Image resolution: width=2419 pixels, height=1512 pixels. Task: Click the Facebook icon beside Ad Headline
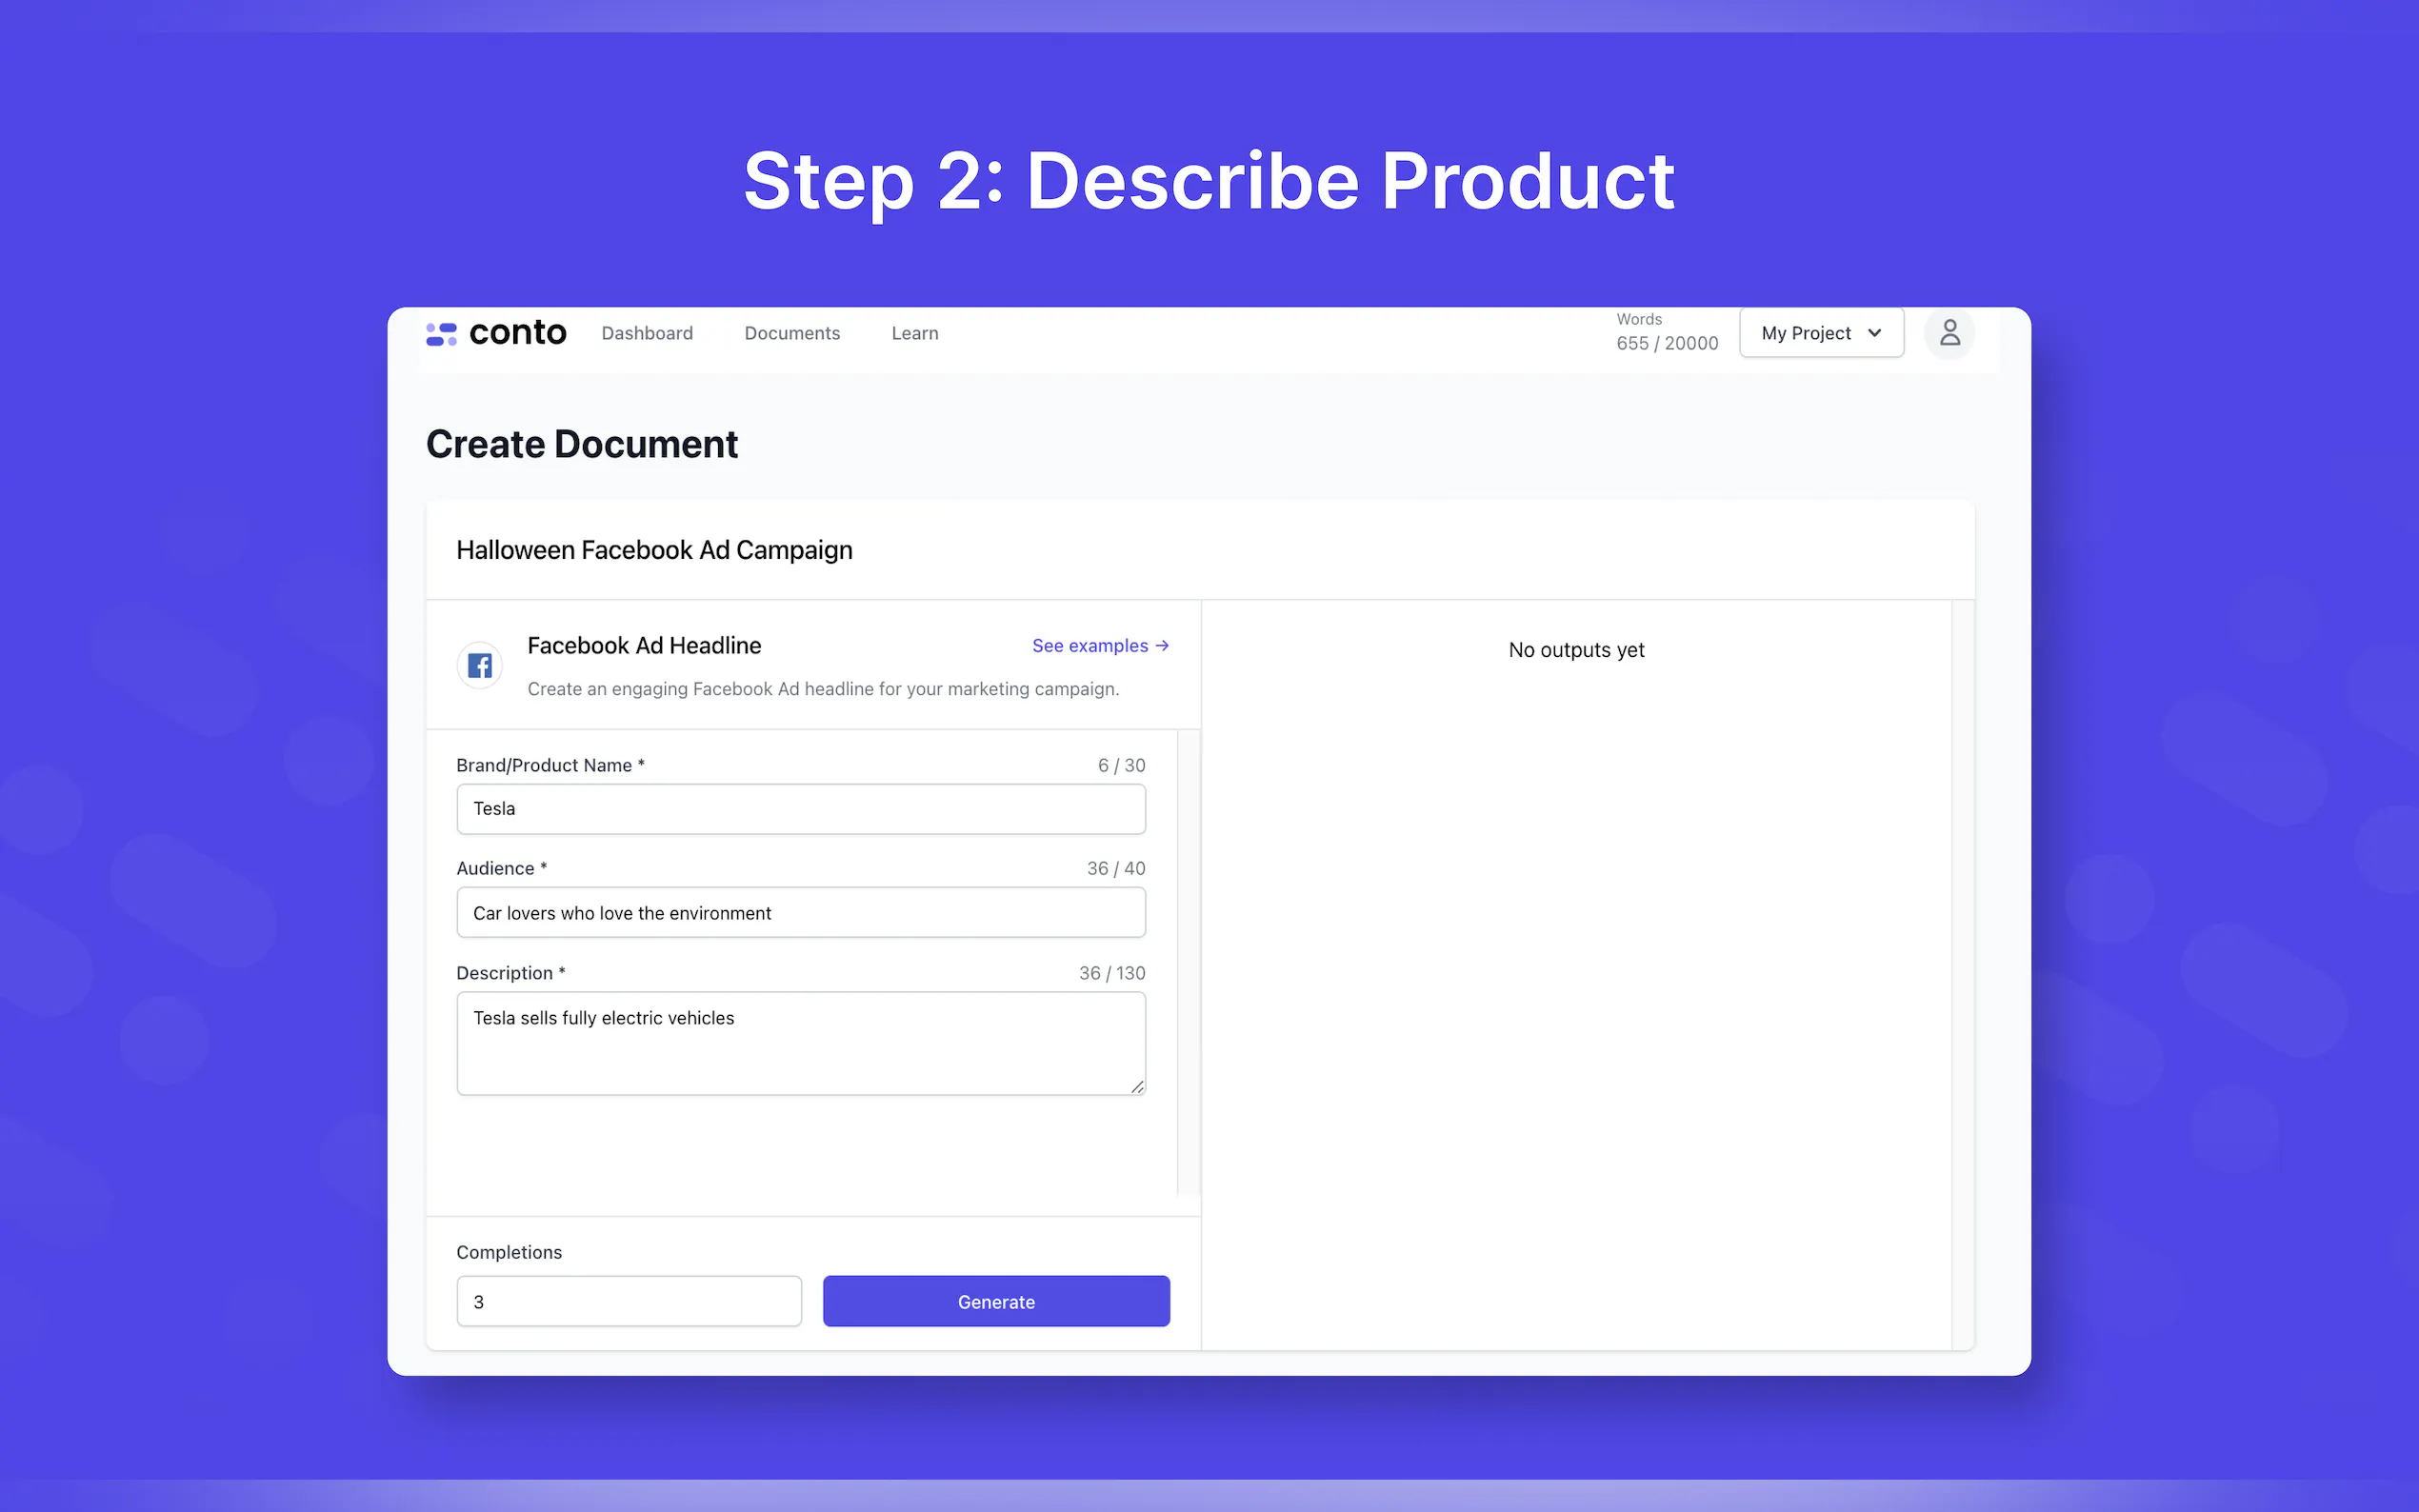480,665
